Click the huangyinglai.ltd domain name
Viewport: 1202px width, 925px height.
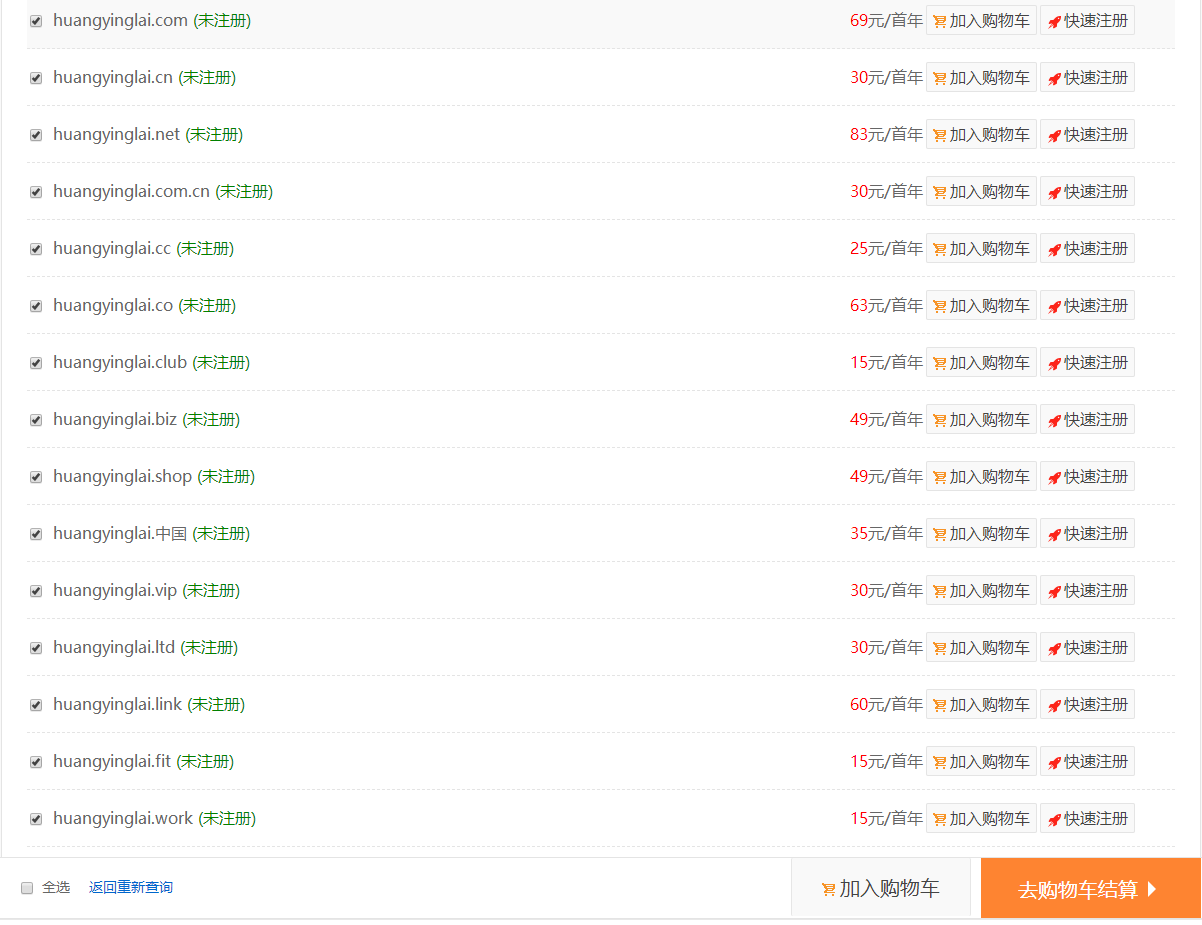tap(114, 648)
